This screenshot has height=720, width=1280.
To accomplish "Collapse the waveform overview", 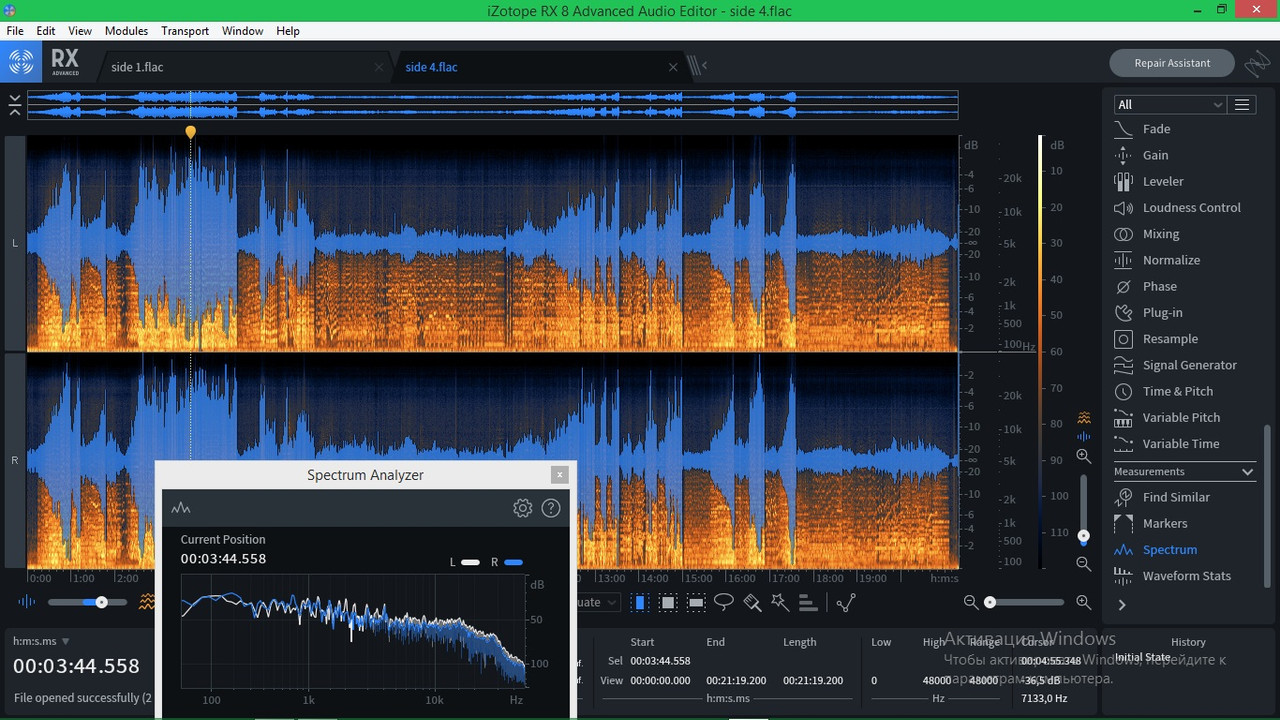I will point(14,104).
